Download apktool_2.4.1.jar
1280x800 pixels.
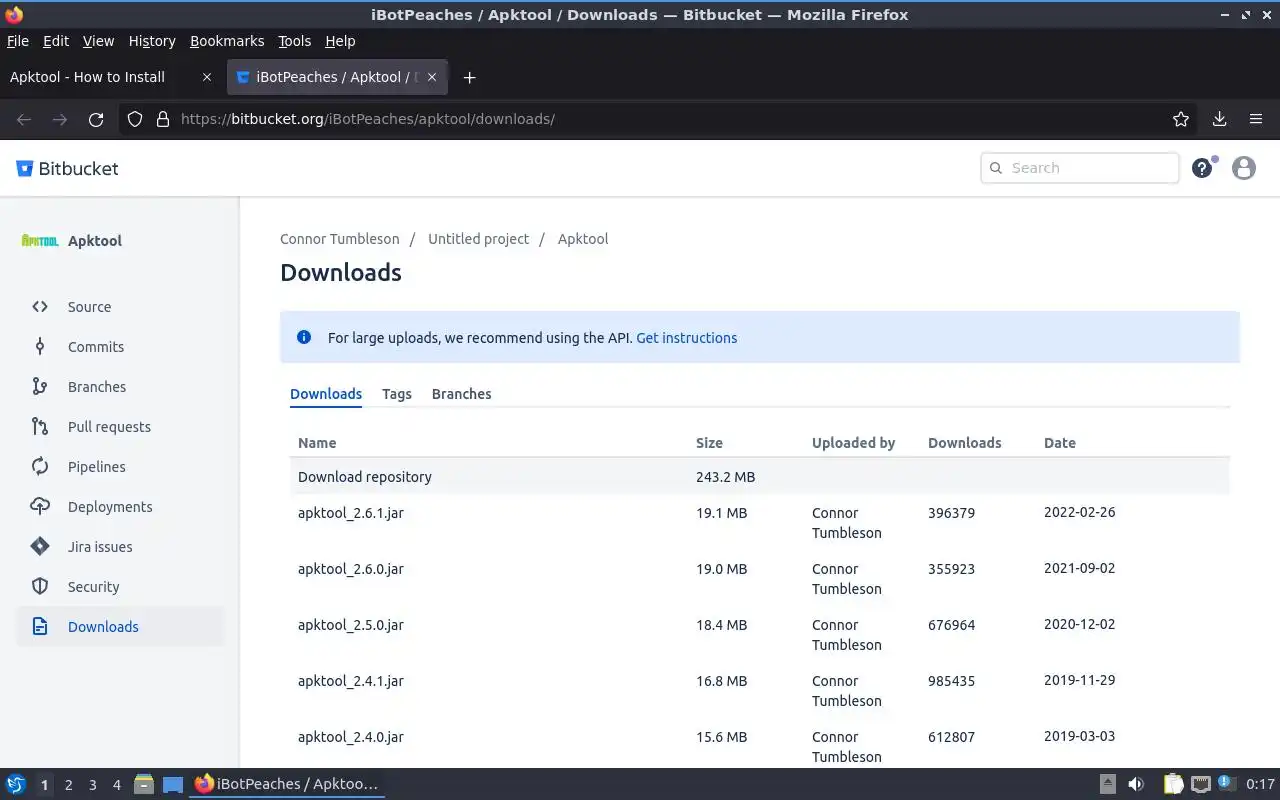tap(351, 681)
